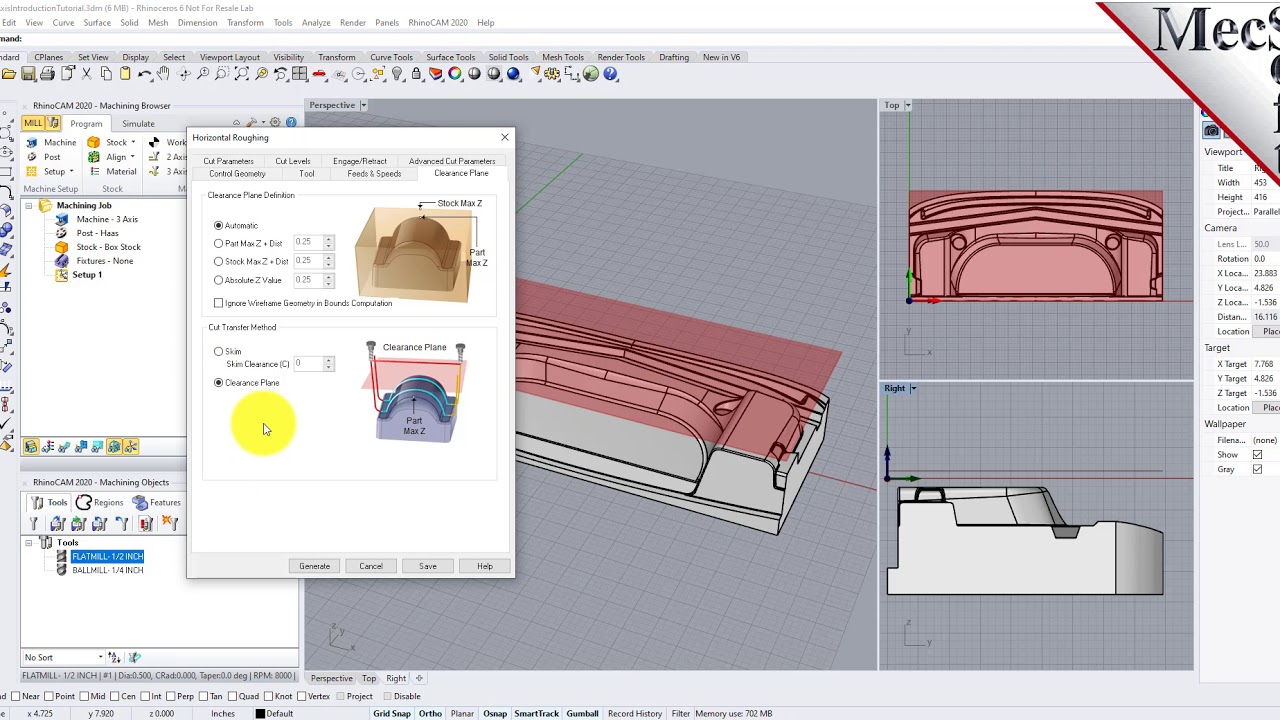Viewport: 1280px width, 720px height.
Task: Click the FLATMILL tool cutter icon
Action: pos(62,556)
